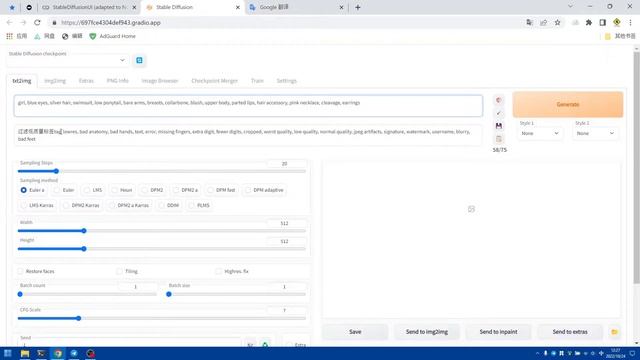Open the Train tab

[x=257, y=81]
